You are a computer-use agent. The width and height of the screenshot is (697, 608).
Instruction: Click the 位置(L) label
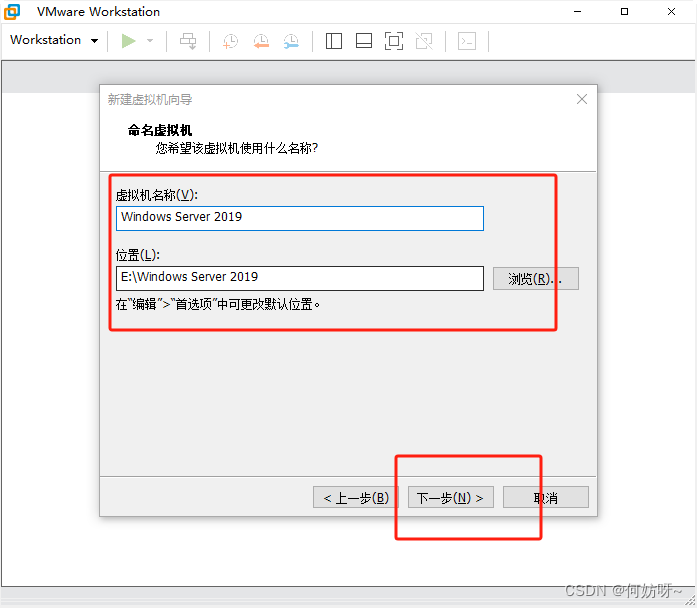[x=138, y=255]
